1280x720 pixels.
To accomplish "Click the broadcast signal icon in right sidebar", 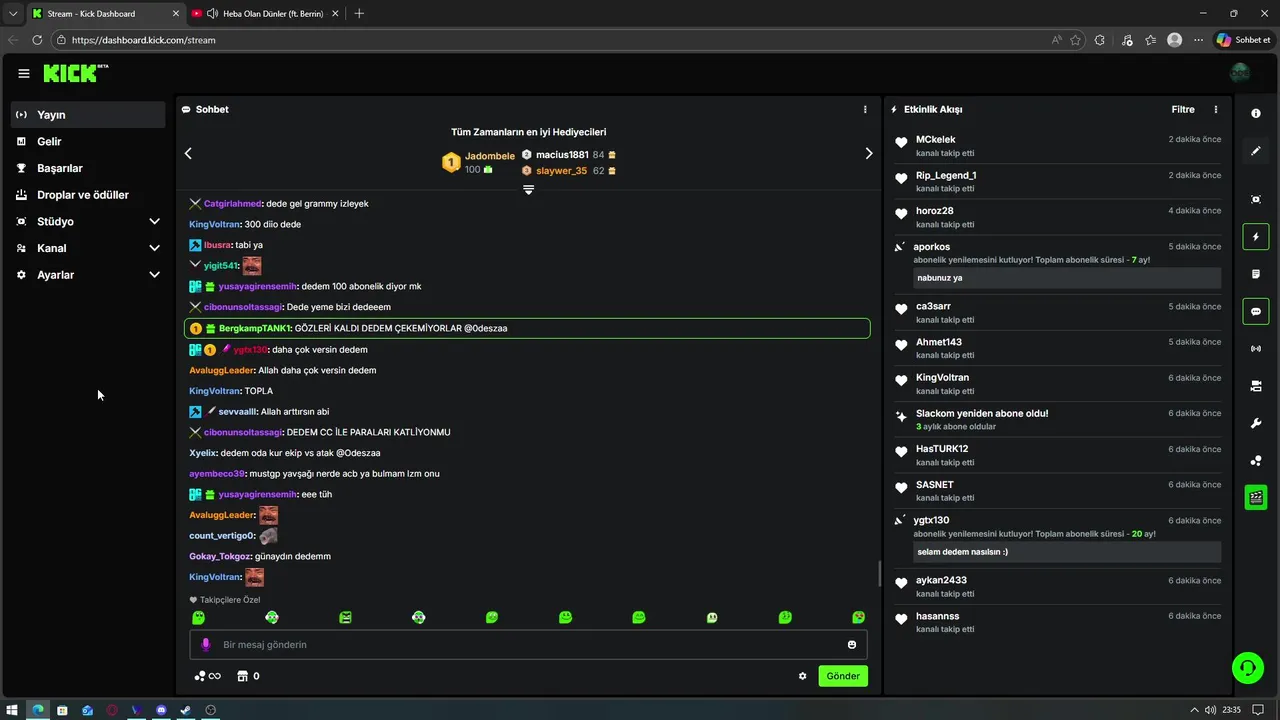I will click(1256, 349).
